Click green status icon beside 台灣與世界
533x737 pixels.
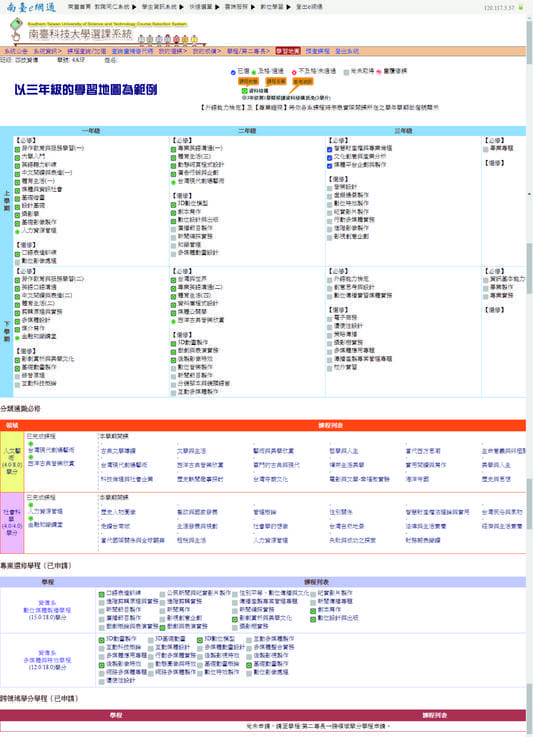coord(173,280)
